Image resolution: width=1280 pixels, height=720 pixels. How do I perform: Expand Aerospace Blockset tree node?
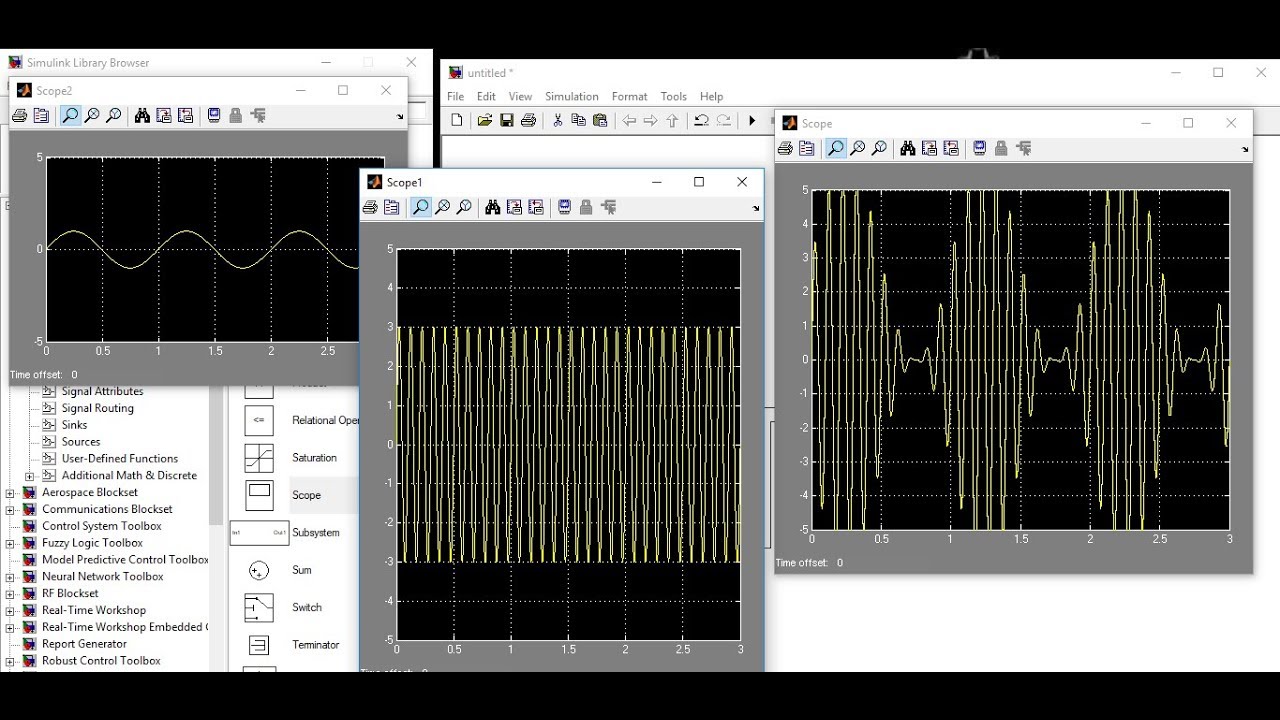click(10, 493)
